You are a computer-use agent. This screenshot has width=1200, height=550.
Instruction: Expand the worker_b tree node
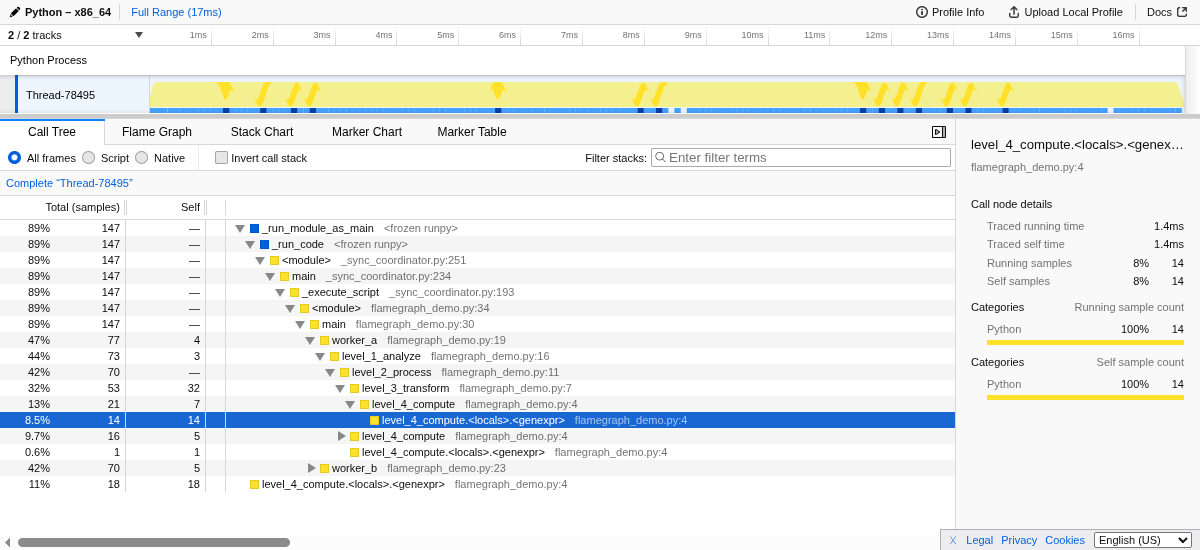click(311, 468)
